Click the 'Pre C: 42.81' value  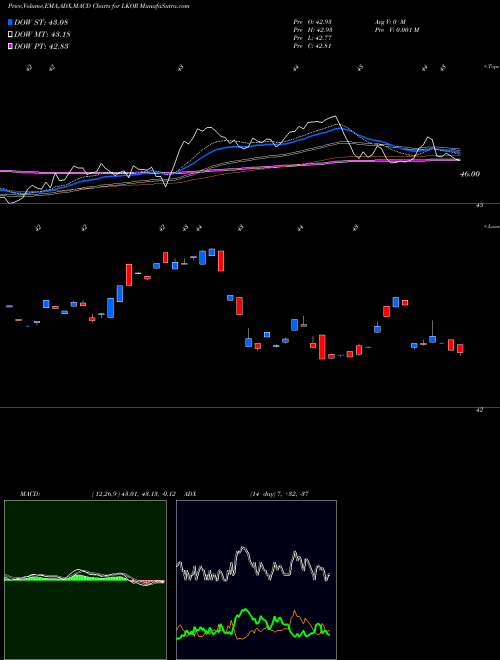313,45
